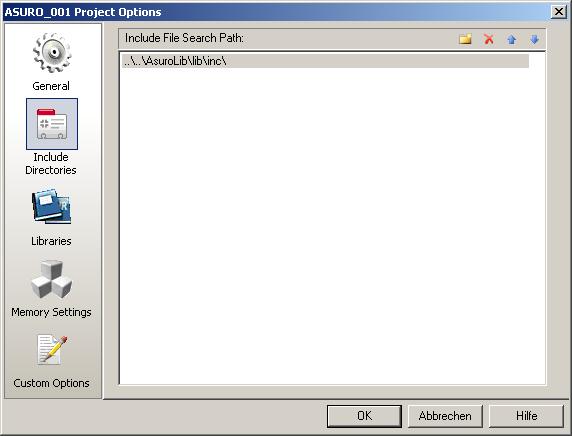Select the AsuroLib\lib\inc path entry

coord(325,61)
